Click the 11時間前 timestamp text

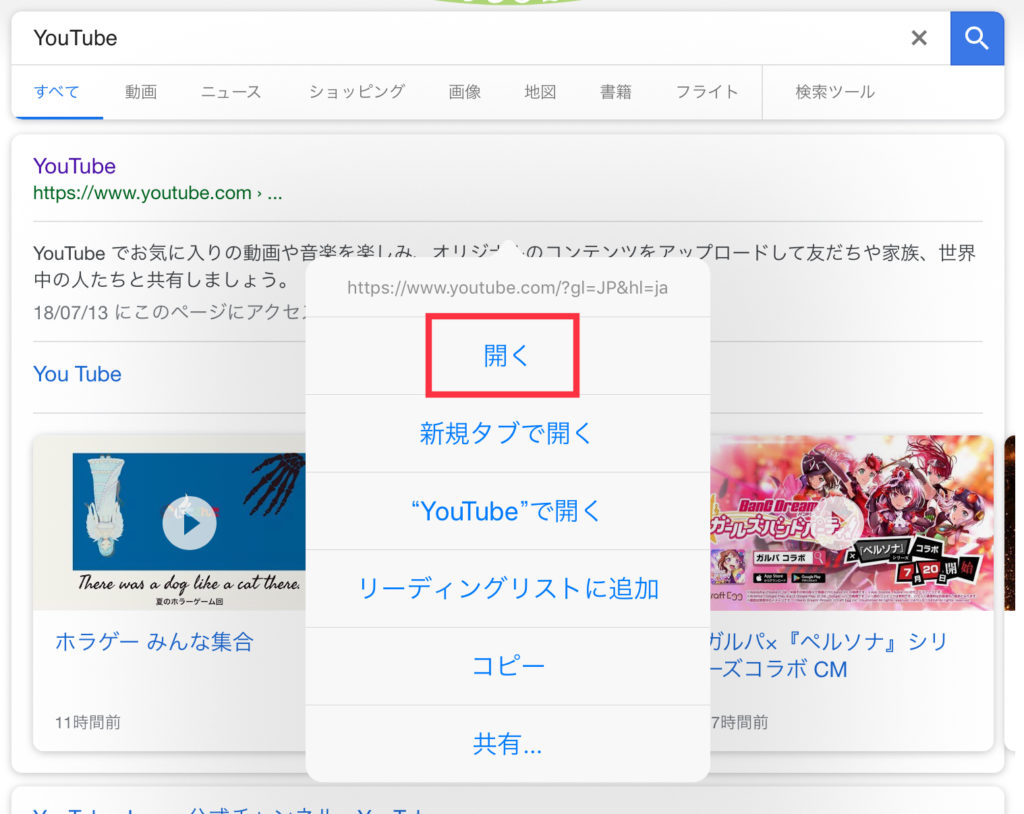[x=88, y=722]
